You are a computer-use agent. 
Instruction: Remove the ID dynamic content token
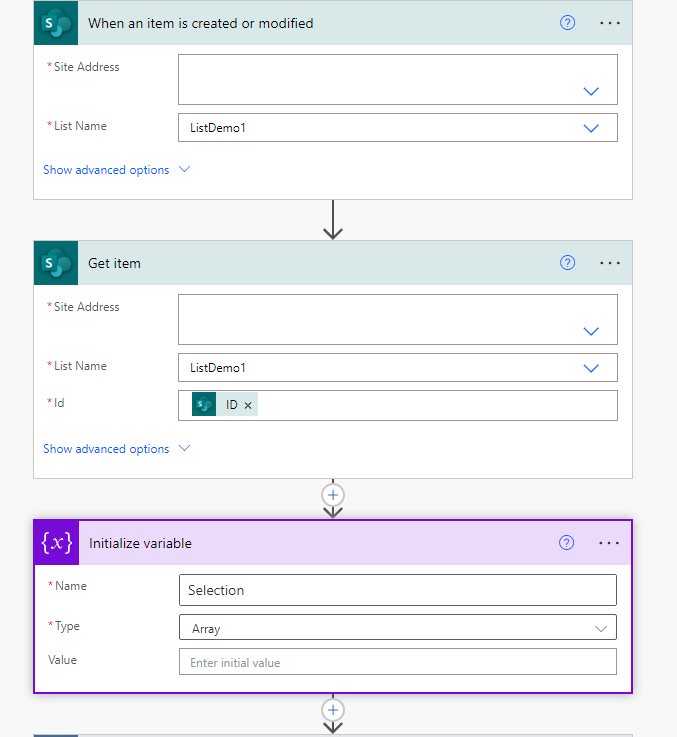point(248,405)
